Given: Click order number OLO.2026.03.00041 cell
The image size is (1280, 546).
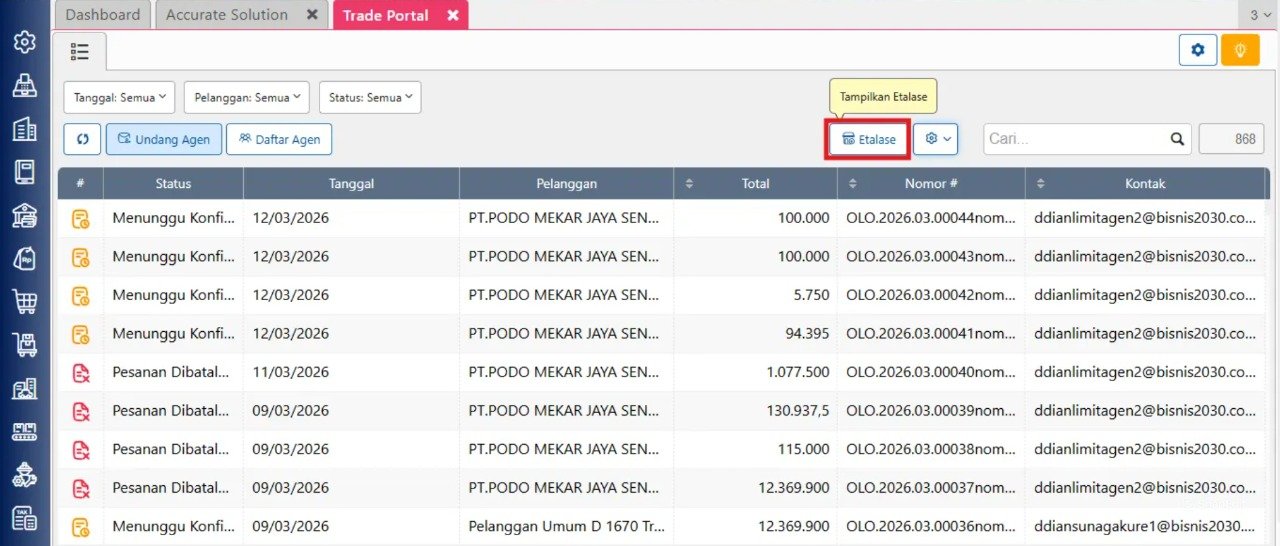Looking at the screenshot, I should pos(931,334).
